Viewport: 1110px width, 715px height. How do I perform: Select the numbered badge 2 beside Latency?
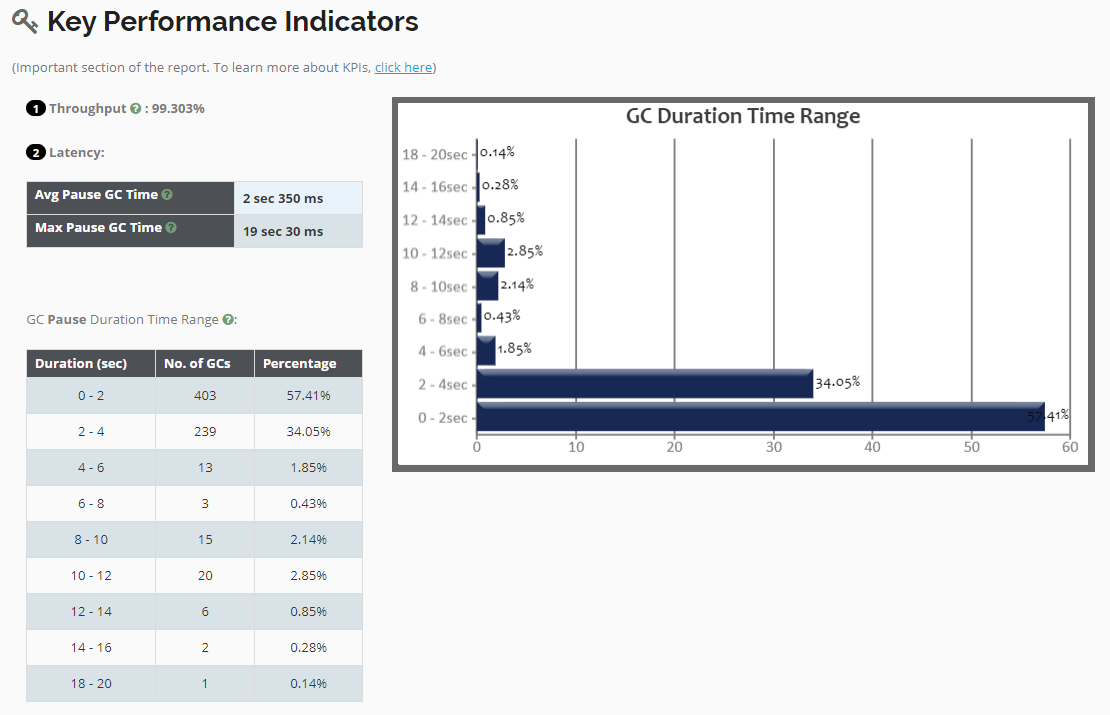[x=36, y=151]
